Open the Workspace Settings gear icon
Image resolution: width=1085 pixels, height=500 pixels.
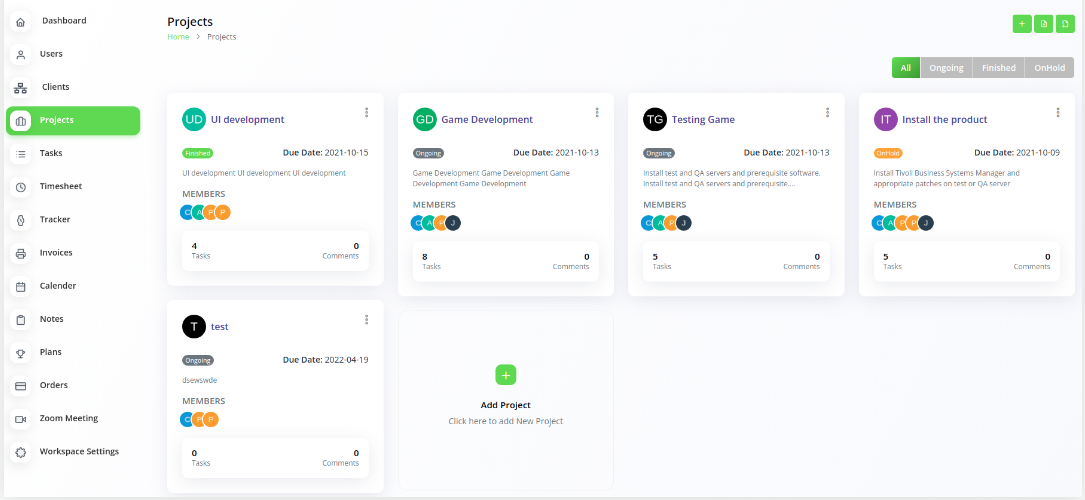click(21, 452)
